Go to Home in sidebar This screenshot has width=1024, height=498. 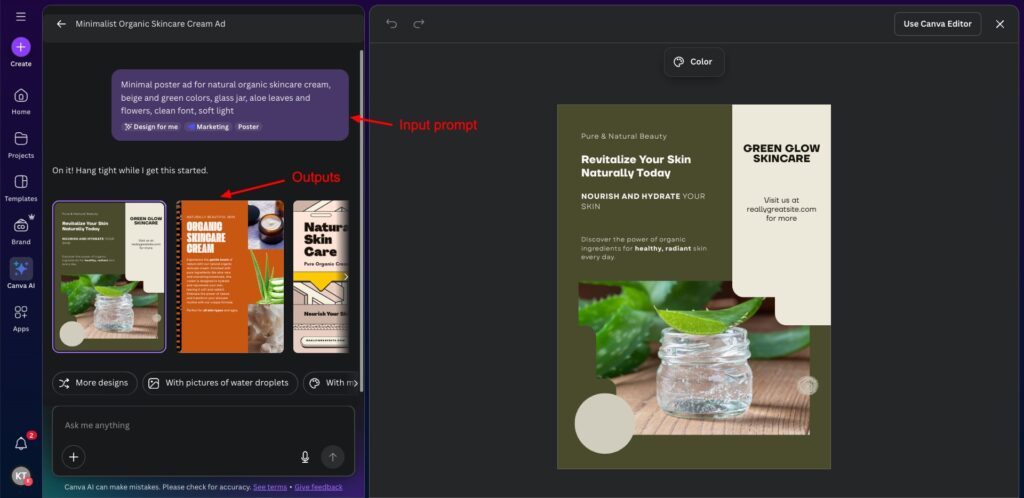point(21,101)
